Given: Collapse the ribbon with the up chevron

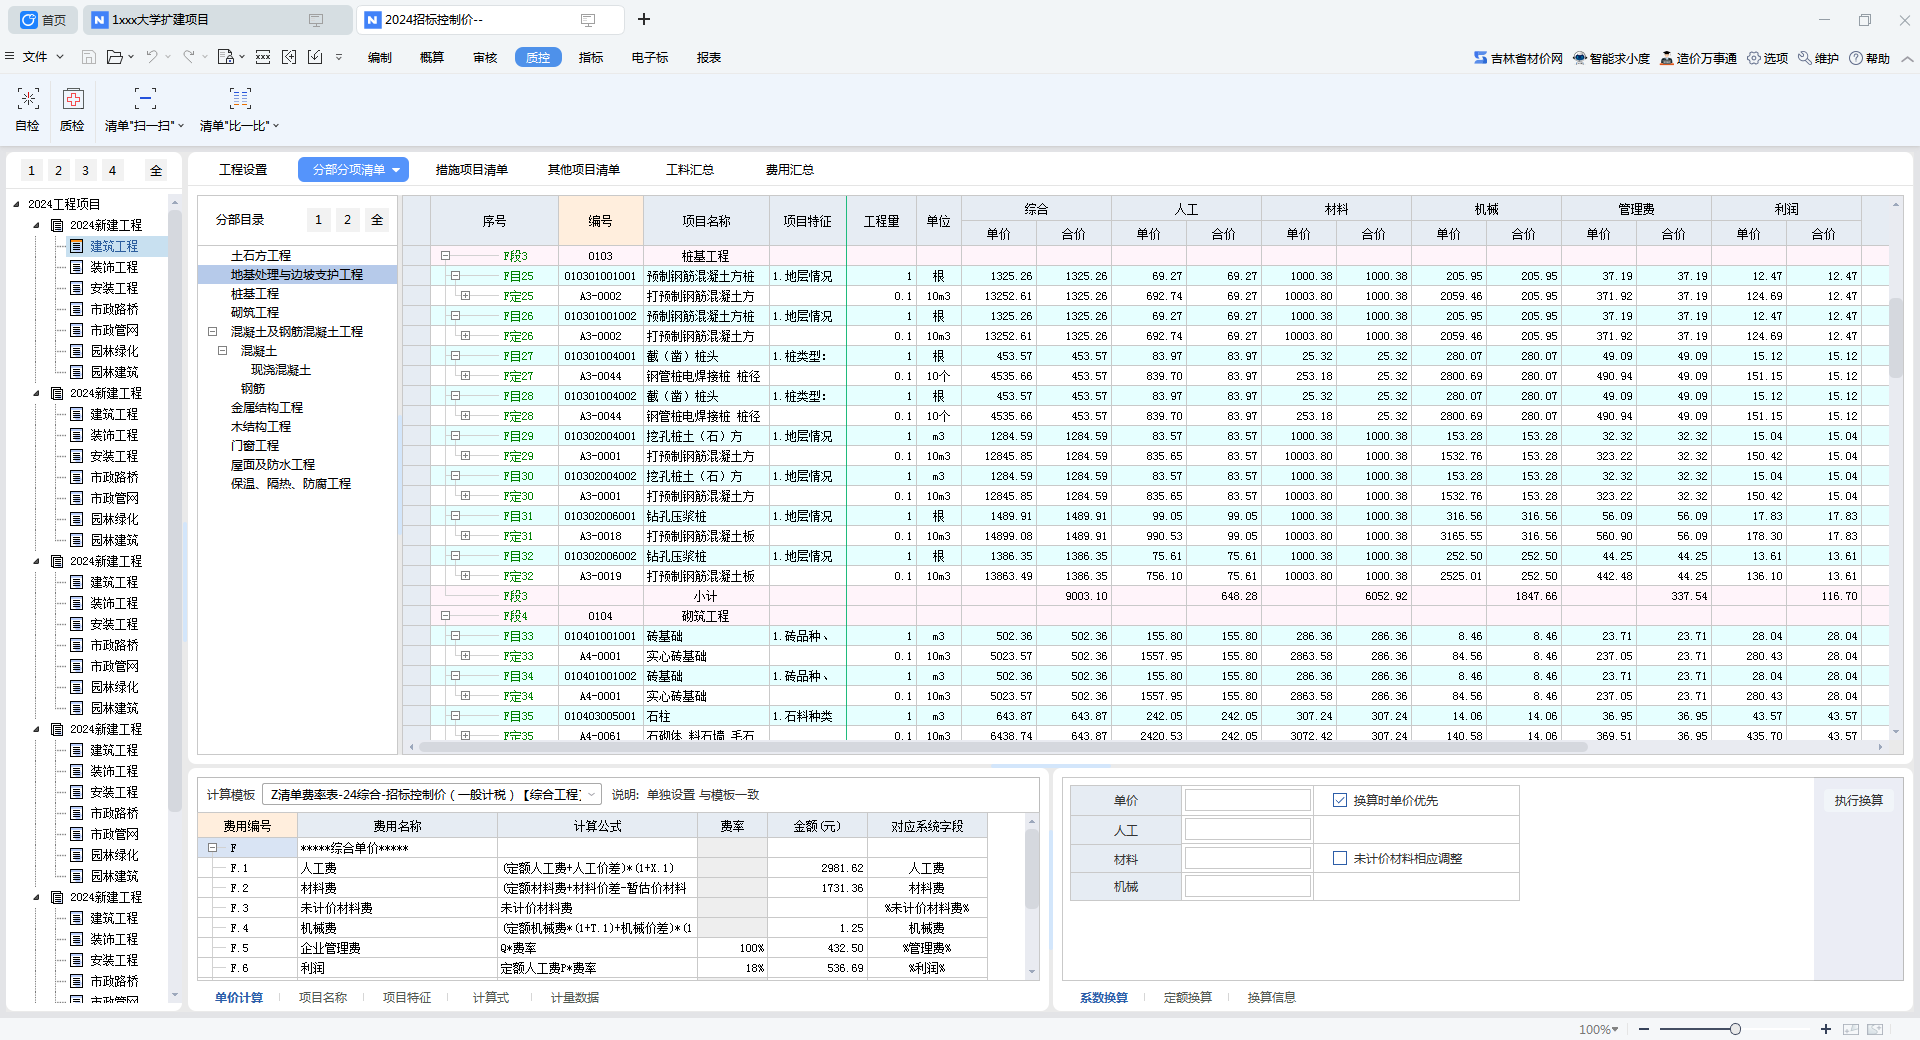Looking at the screenshot, I should [x=1907, y=58].
